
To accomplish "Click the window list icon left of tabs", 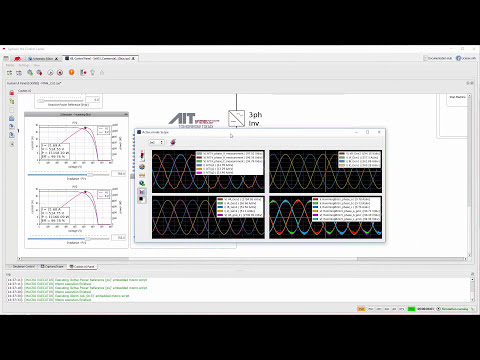I will [6, 58].
